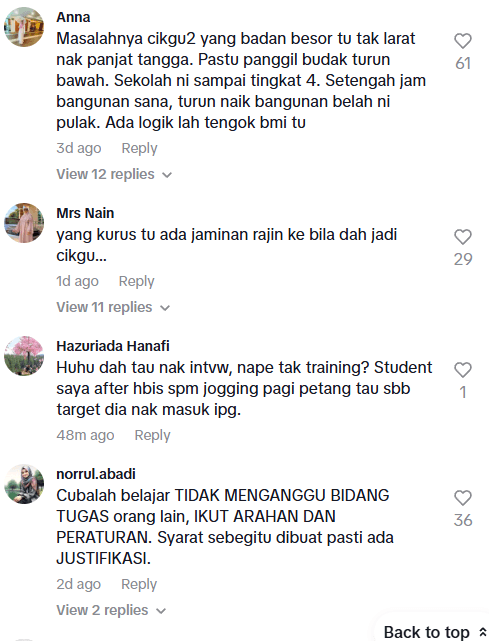Viewport: 489px width, 641px height.
Task: Like Mrs Nain's comment with the heart
Action: (x=463, y=237)
